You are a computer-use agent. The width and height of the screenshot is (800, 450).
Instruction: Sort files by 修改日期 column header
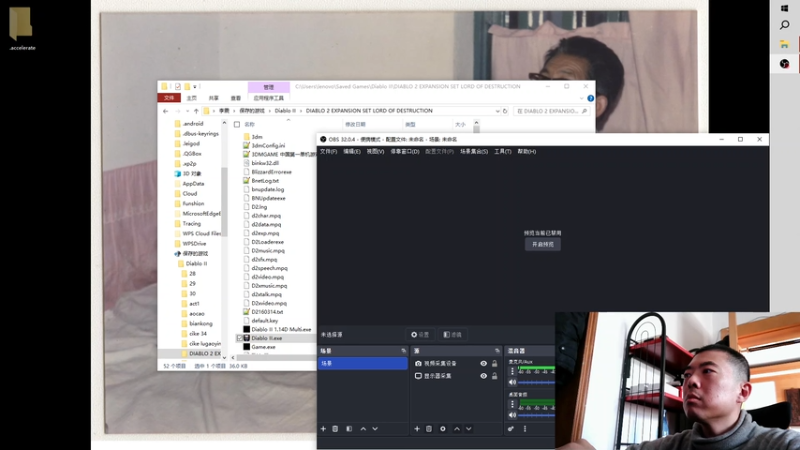click(x=355, y=124)
